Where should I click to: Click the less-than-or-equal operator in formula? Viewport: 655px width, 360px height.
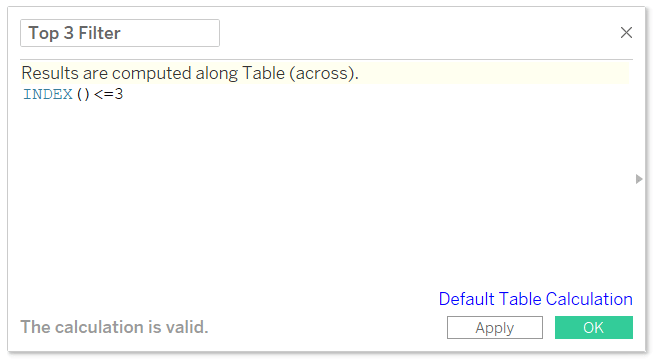(x=104, y=94)
